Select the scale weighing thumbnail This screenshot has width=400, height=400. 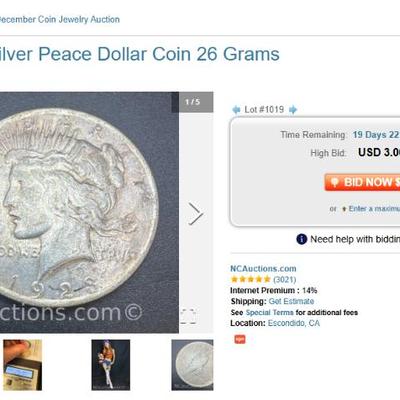coord(23,365)
